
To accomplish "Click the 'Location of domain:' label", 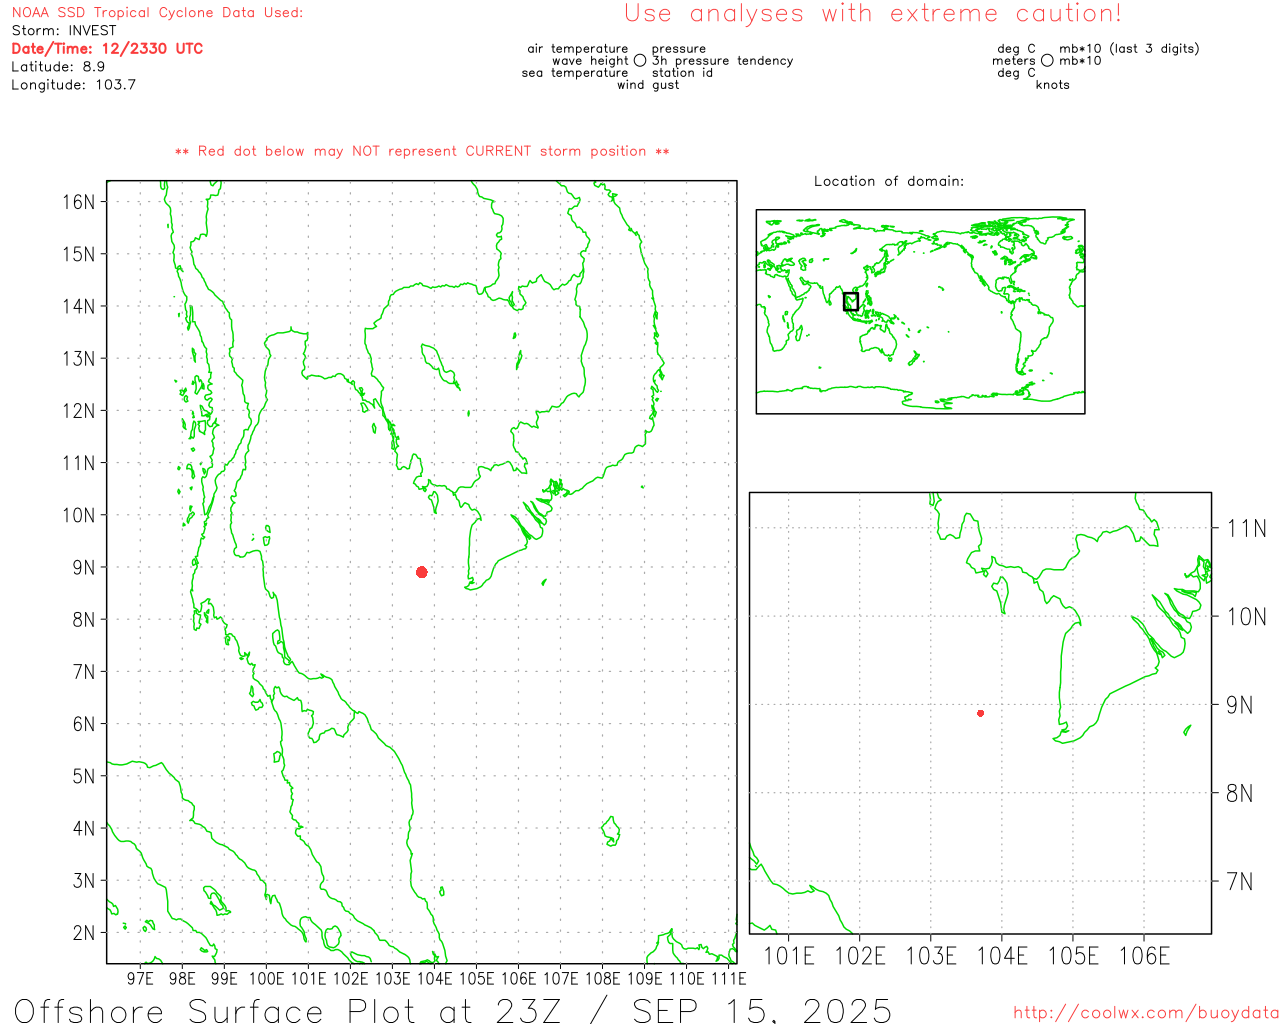I will pyautogui.click(x=889, y=181).
